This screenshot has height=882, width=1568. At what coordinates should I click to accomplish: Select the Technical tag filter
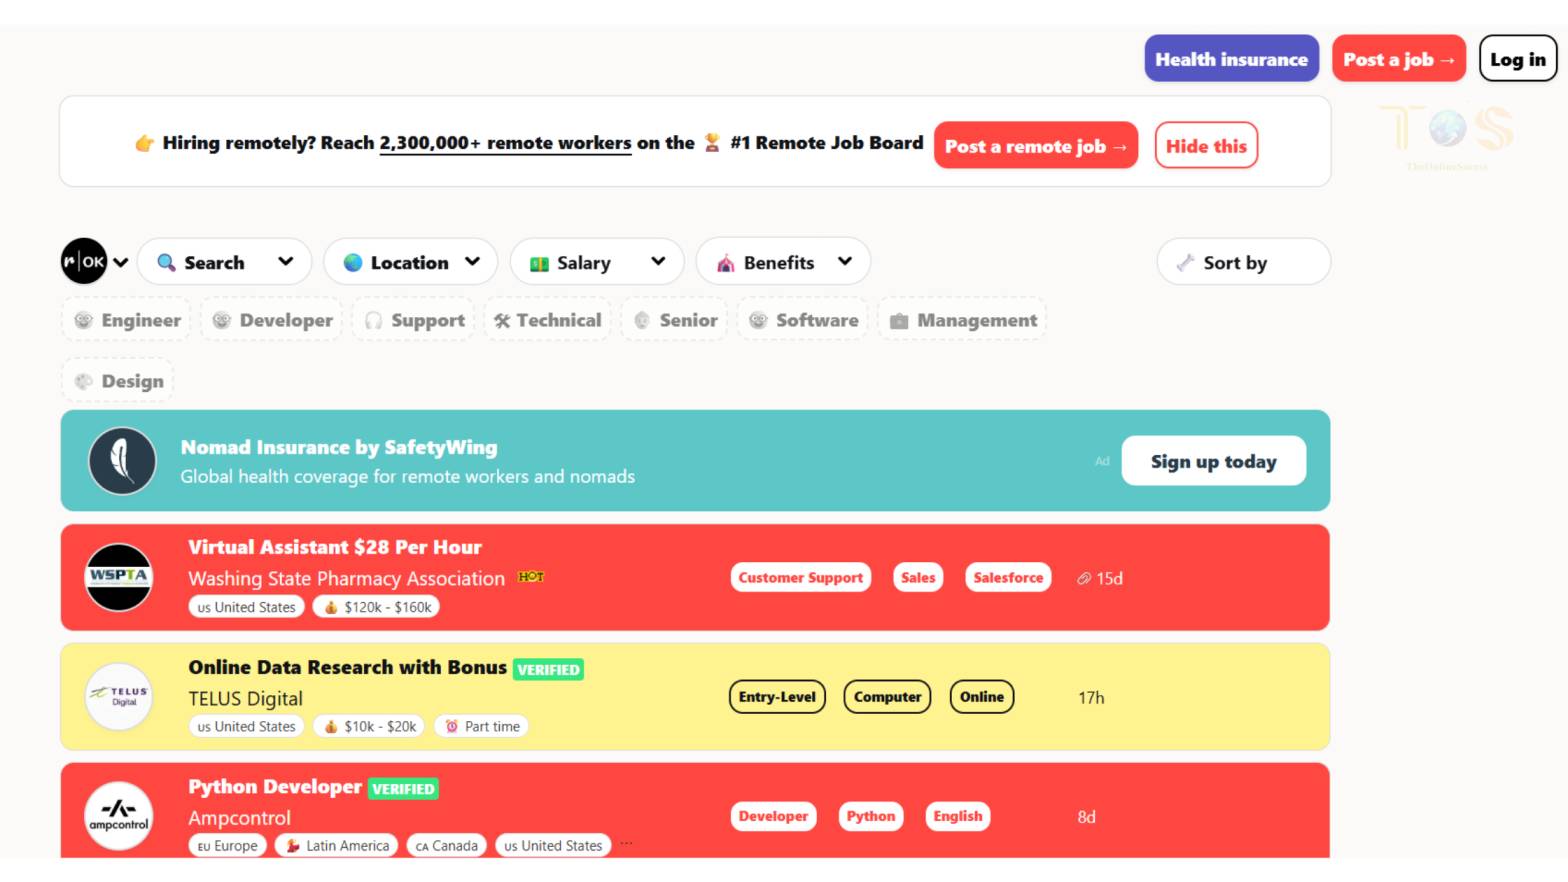(x=548, y=320)
